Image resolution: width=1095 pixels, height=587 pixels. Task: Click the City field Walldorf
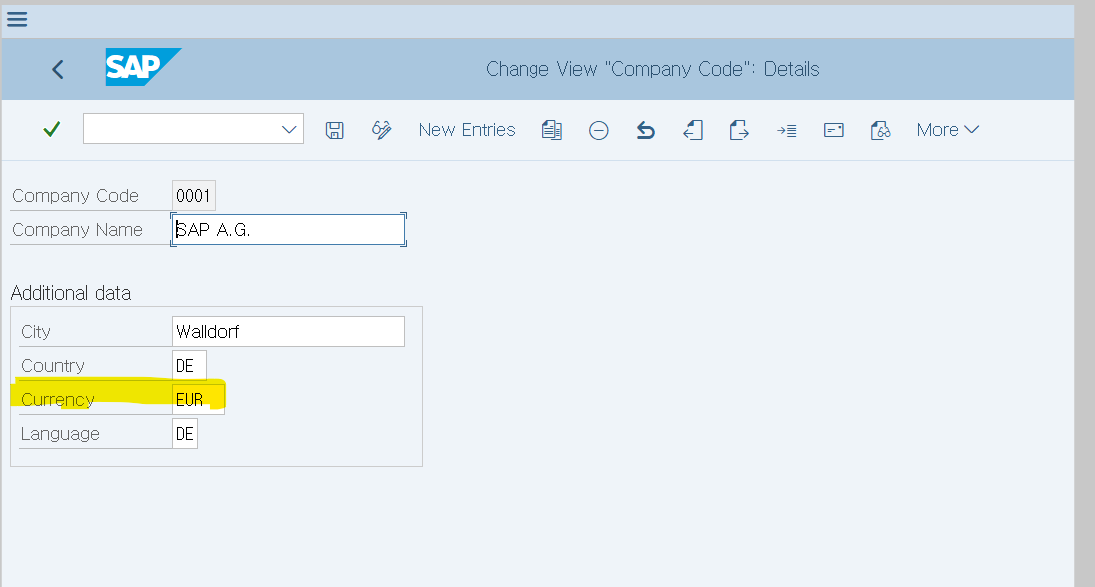coord(288,332)
